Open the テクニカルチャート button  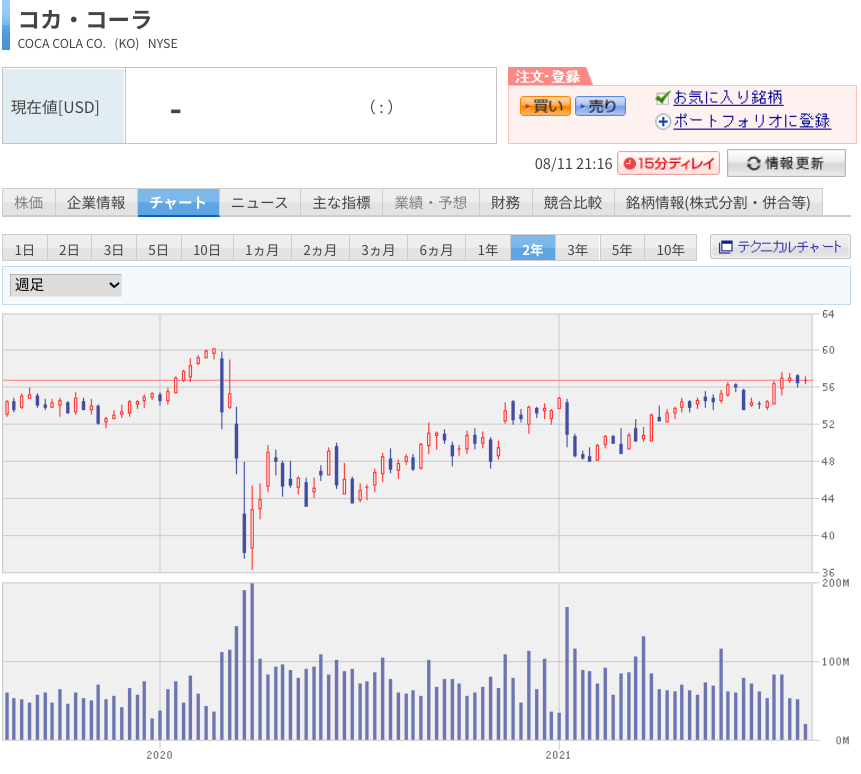point(780,246)
